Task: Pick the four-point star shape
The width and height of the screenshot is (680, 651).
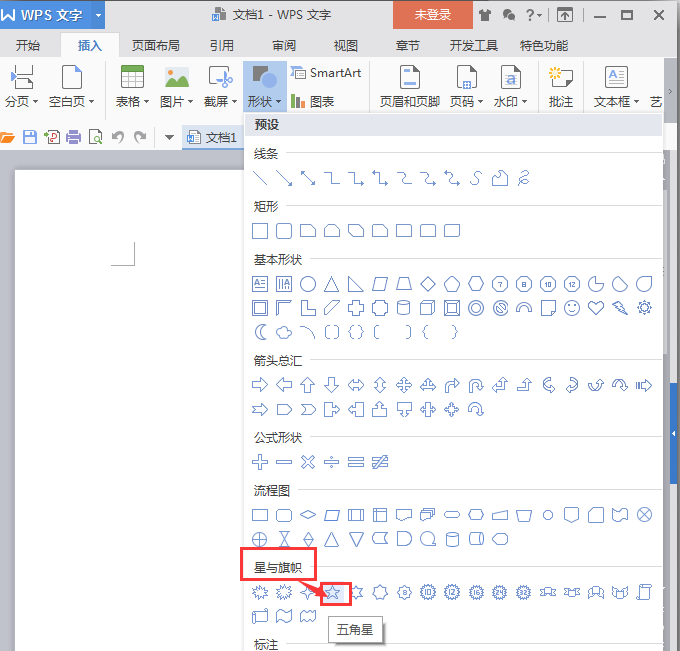Action: (307, 592)
